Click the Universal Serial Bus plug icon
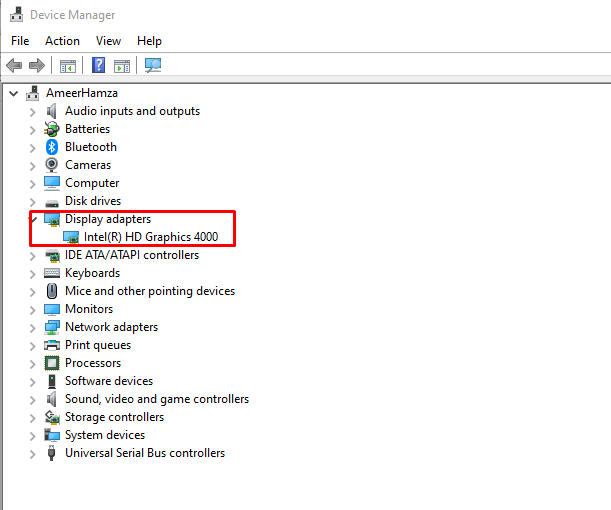 [x=51, y=453]
